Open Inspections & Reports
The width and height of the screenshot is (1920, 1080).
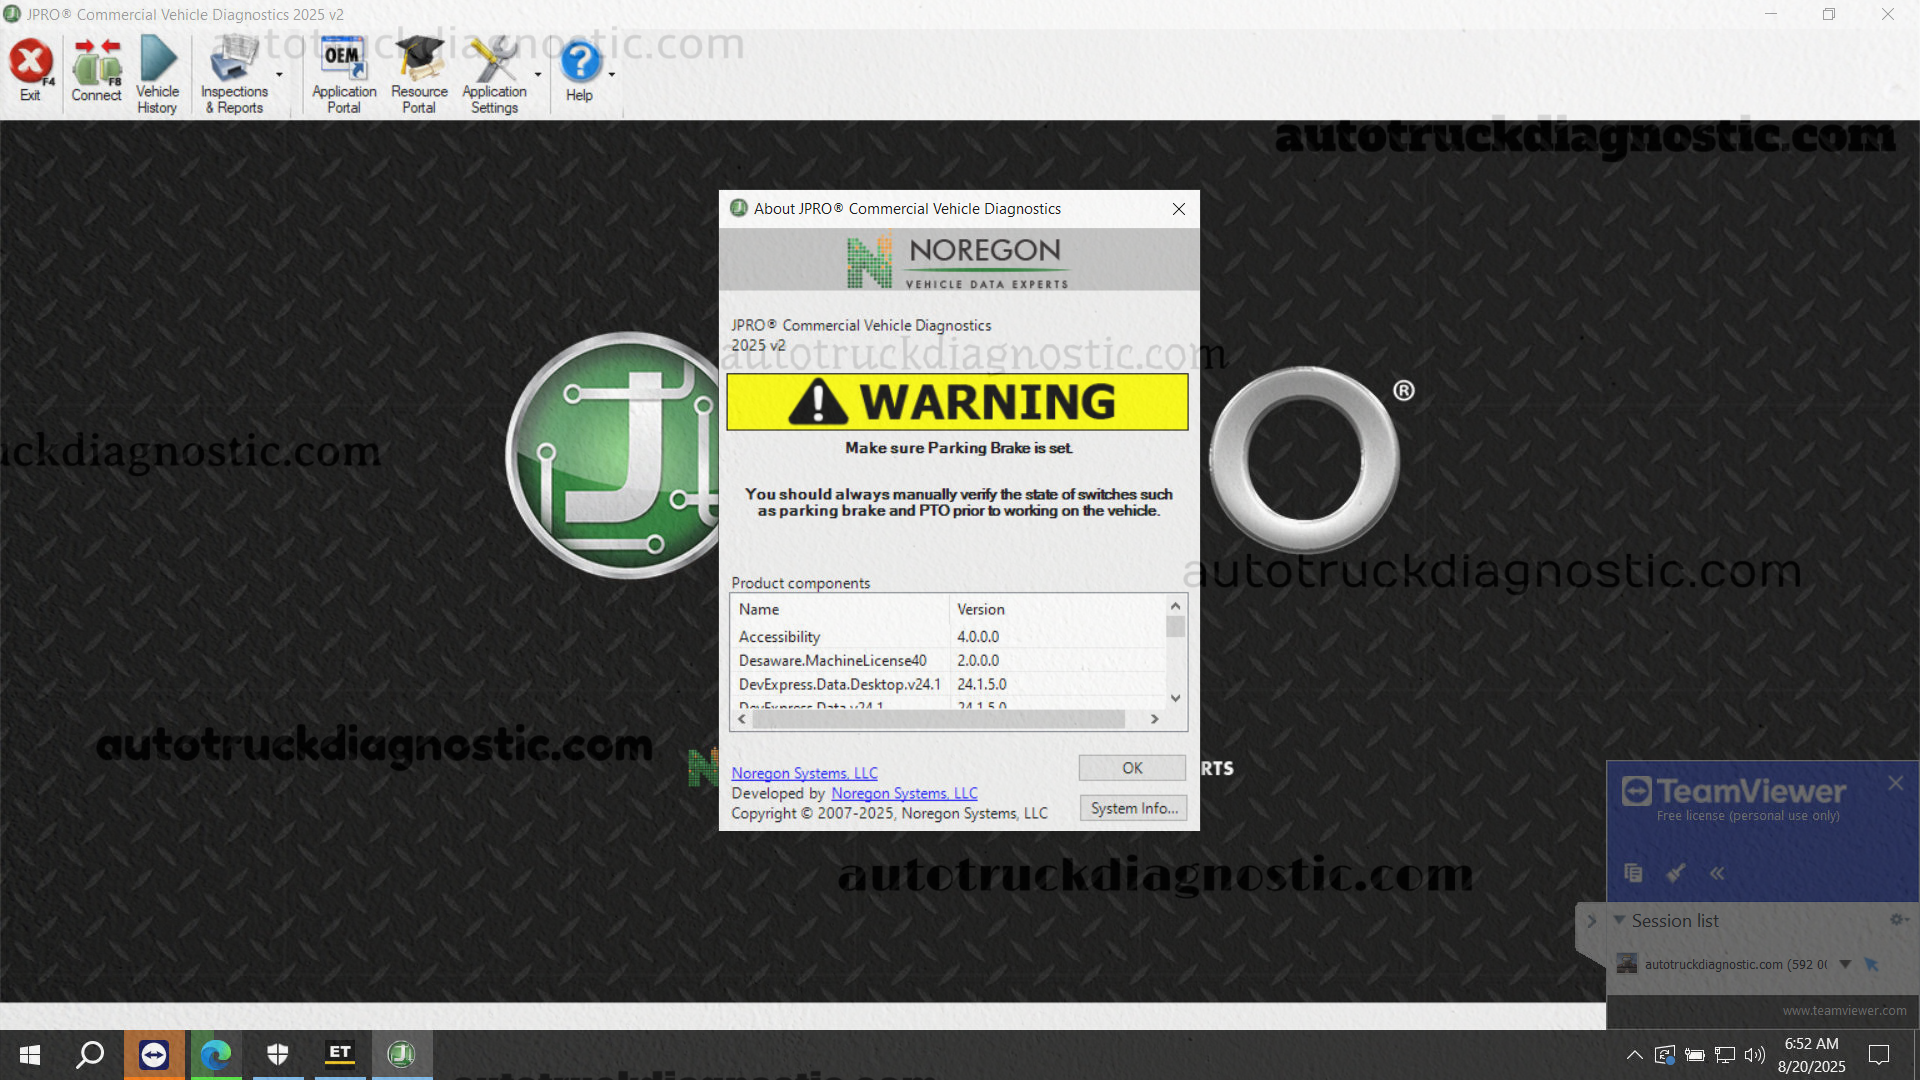(234, 75)
